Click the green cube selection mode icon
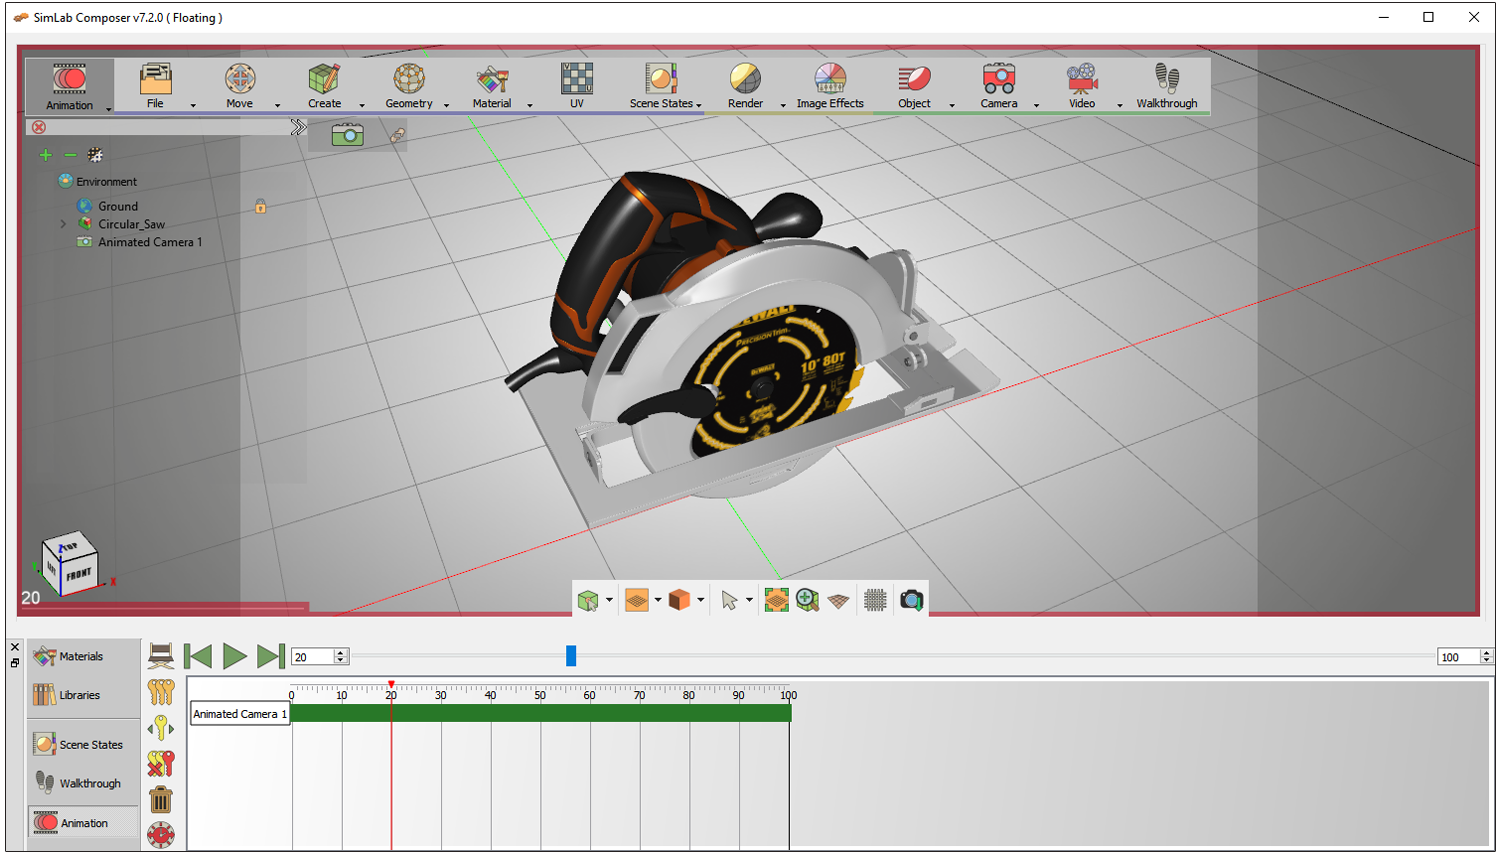1499x854 pixels. (x=588, y=600)
